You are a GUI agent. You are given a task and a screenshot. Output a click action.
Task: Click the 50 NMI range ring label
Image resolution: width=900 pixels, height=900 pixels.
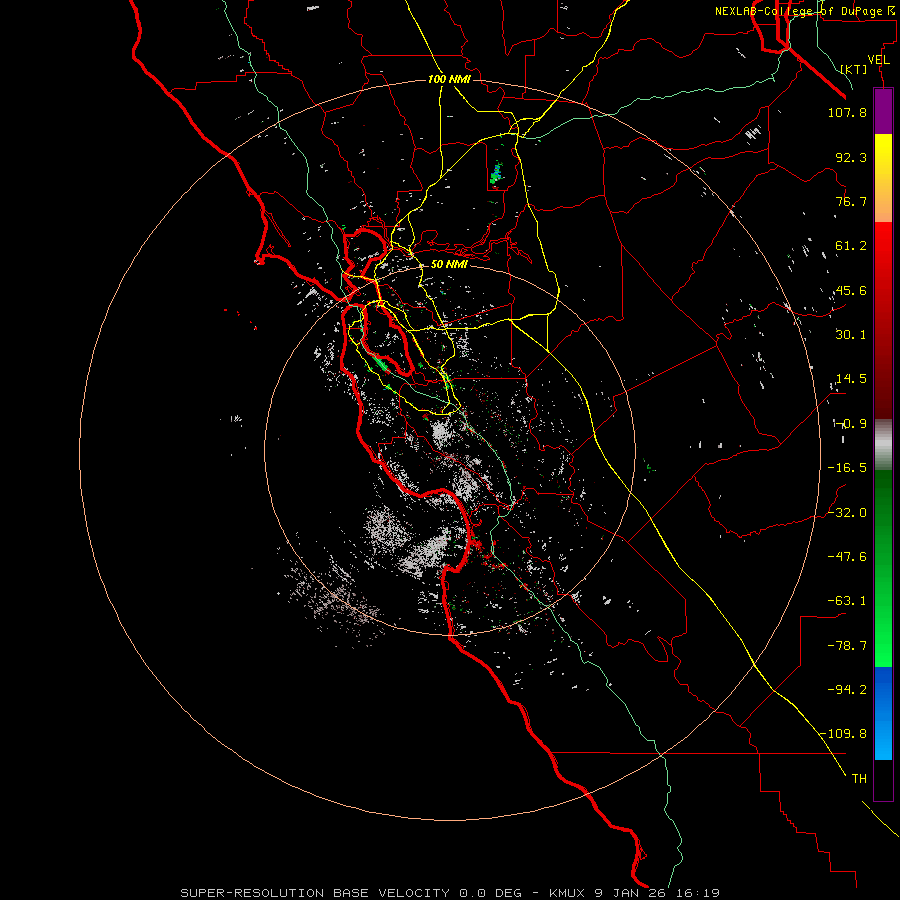pos(449,264)
